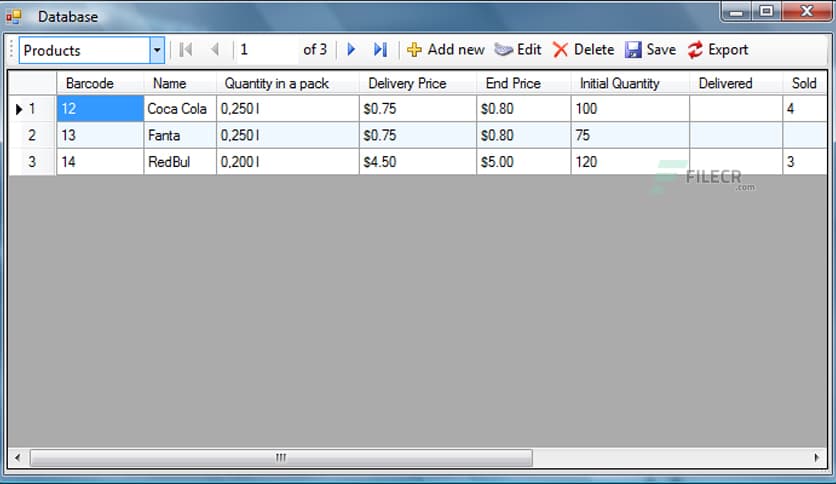Open the Products table dropdown
Viewport: 836px width, 484px height.
(157, 50)
